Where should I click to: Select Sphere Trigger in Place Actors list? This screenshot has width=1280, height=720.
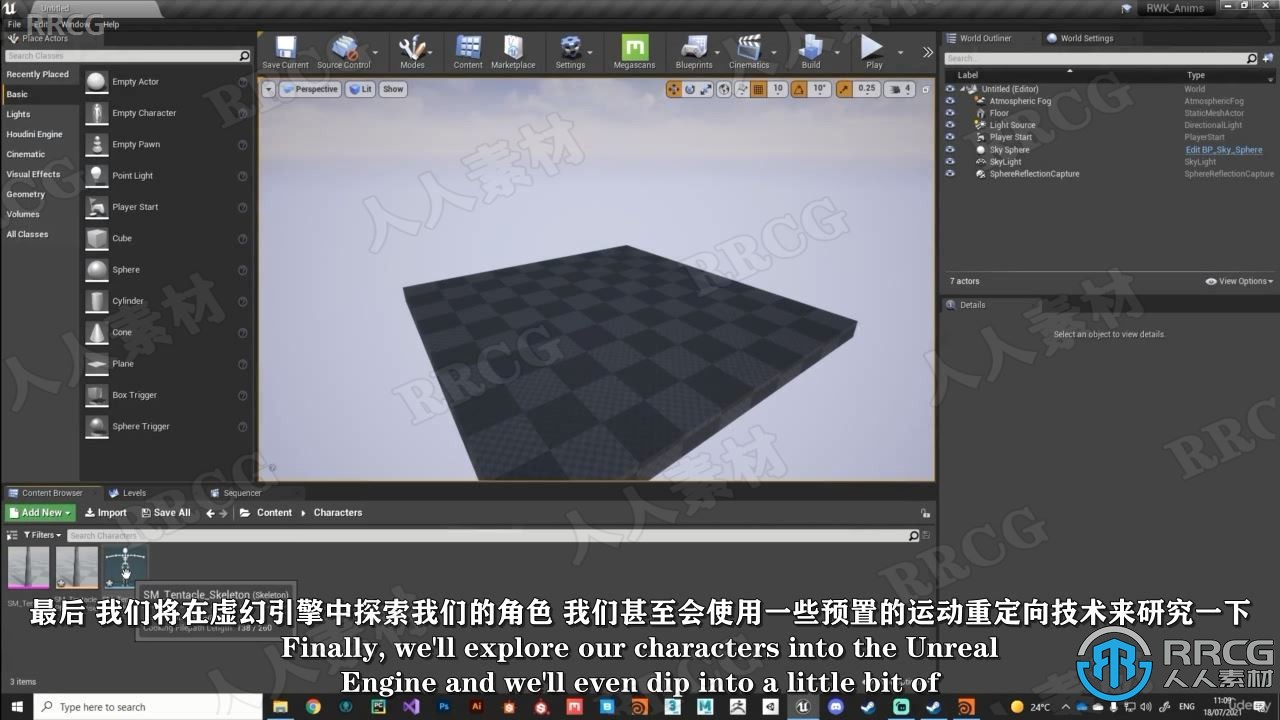165,426
